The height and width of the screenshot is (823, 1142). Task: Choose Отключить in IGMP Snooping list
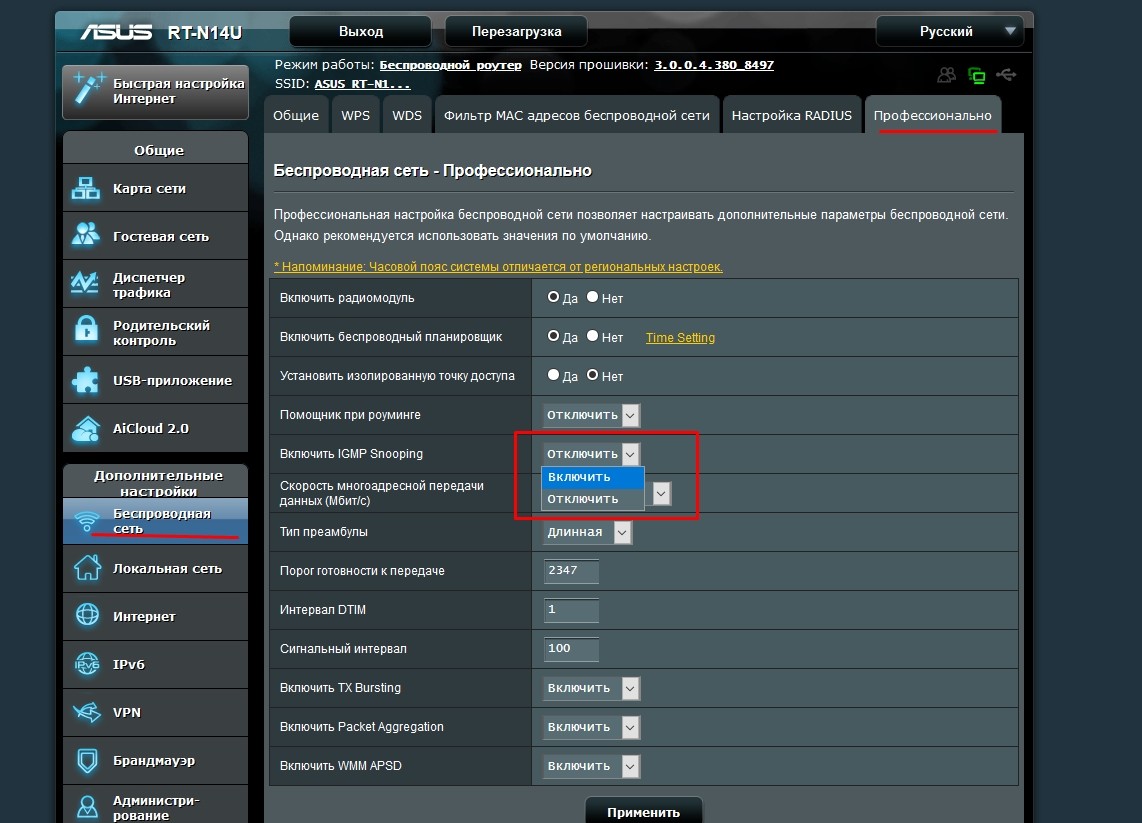coord(593,499)
